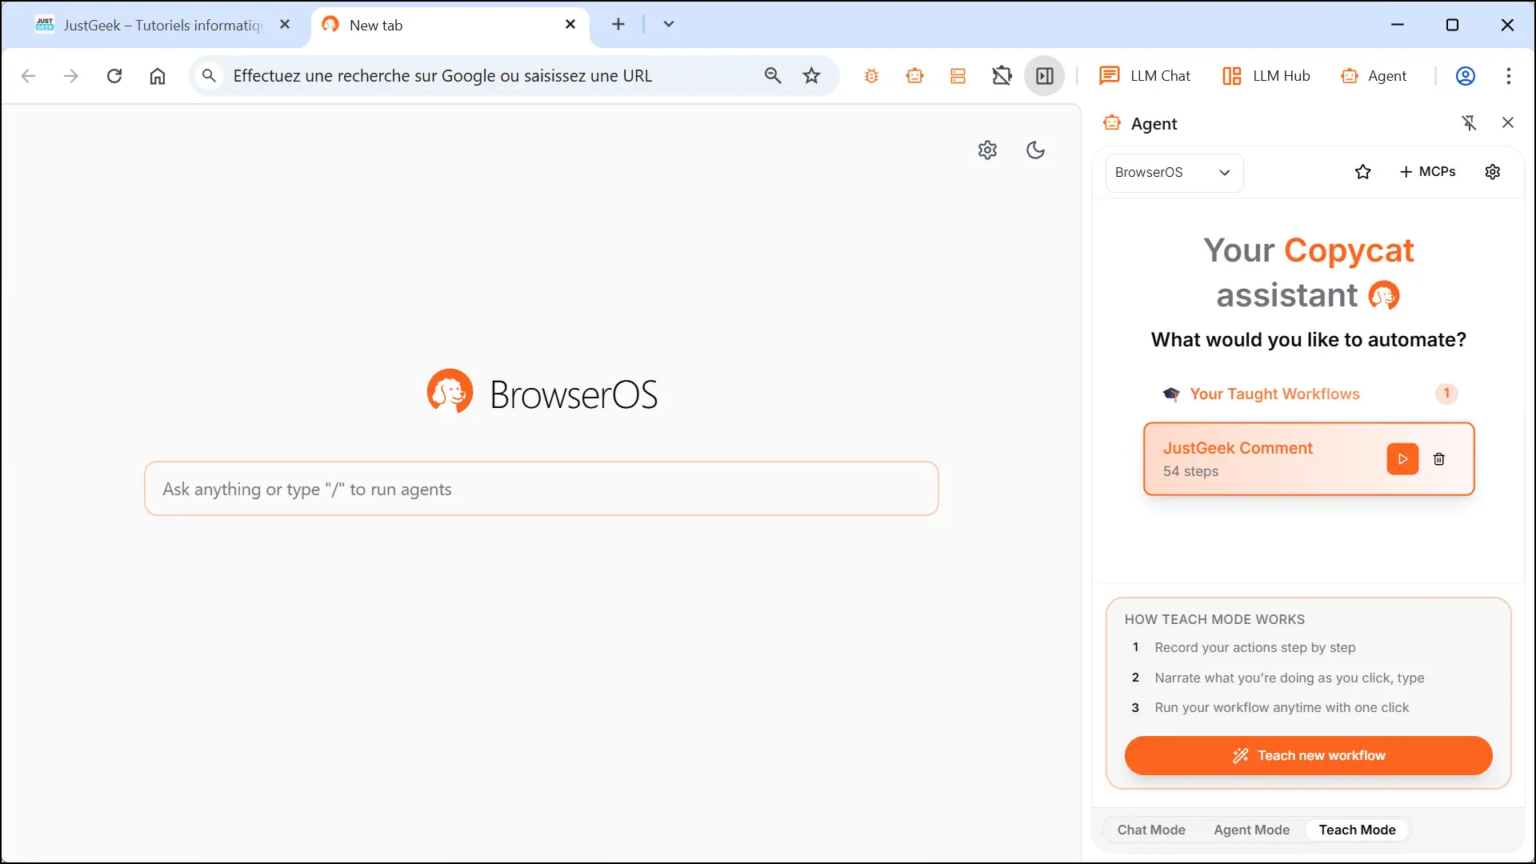Open the BrowserOS model dropdown

(x=1173, y=172)
